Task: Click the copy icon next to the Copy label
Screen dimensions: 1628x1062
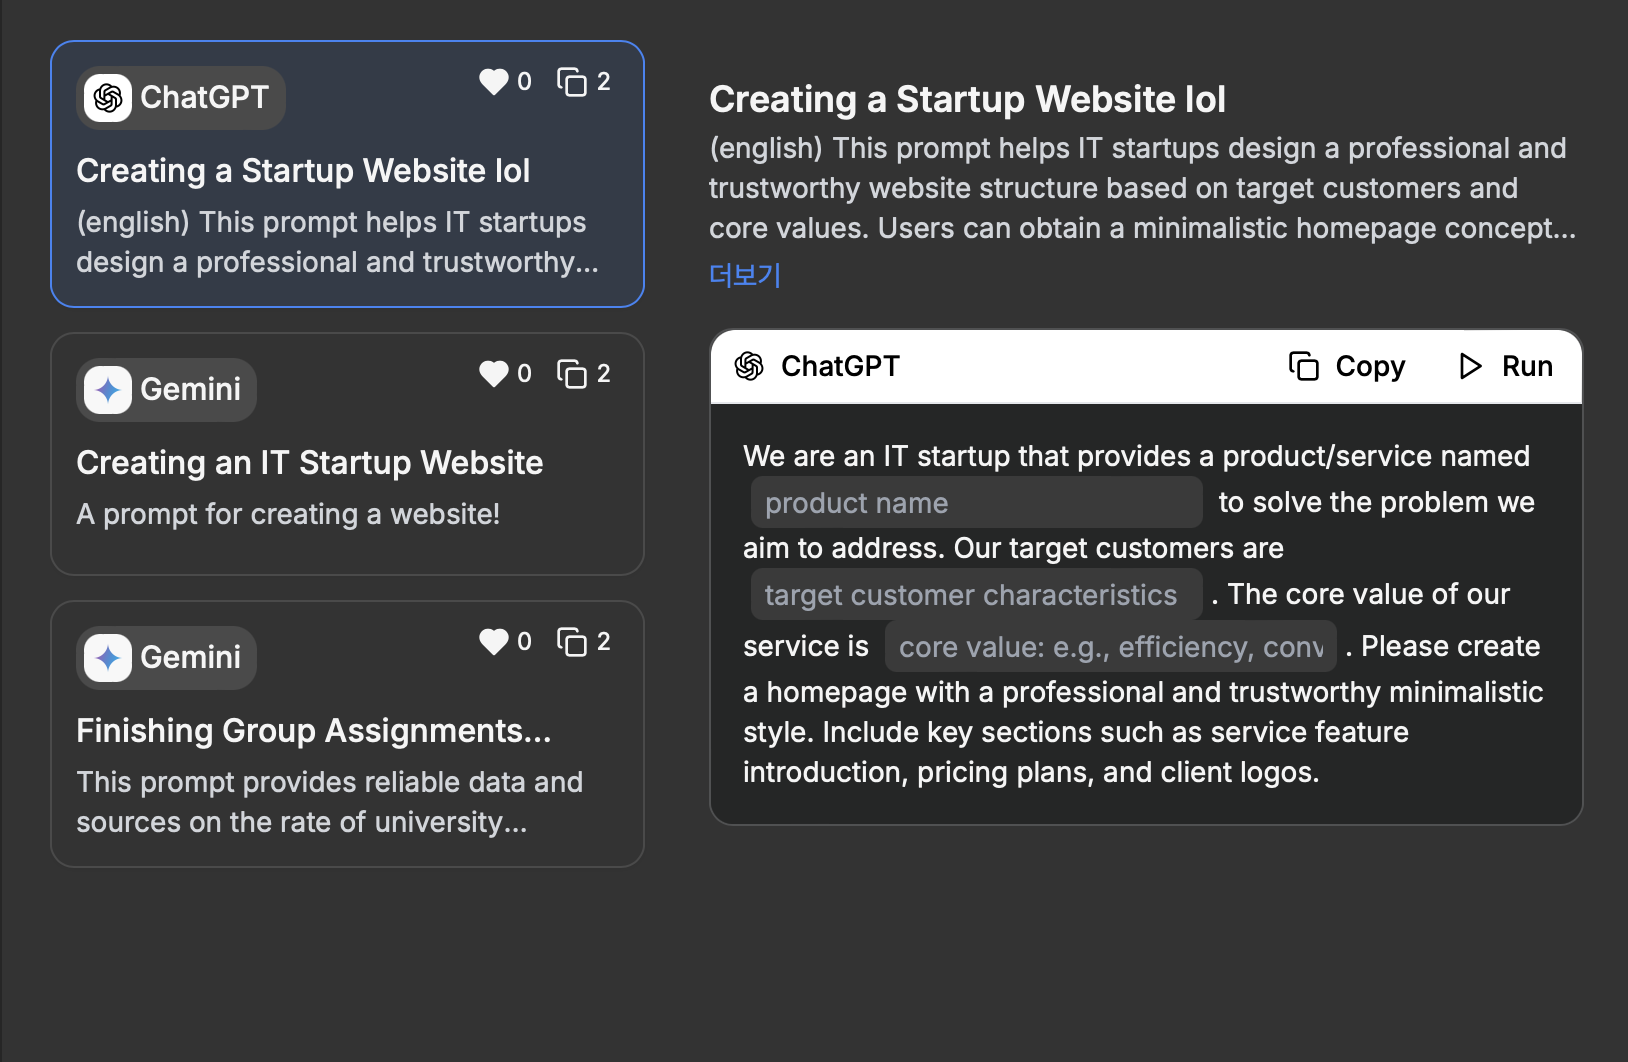Action: (1303, 366)
